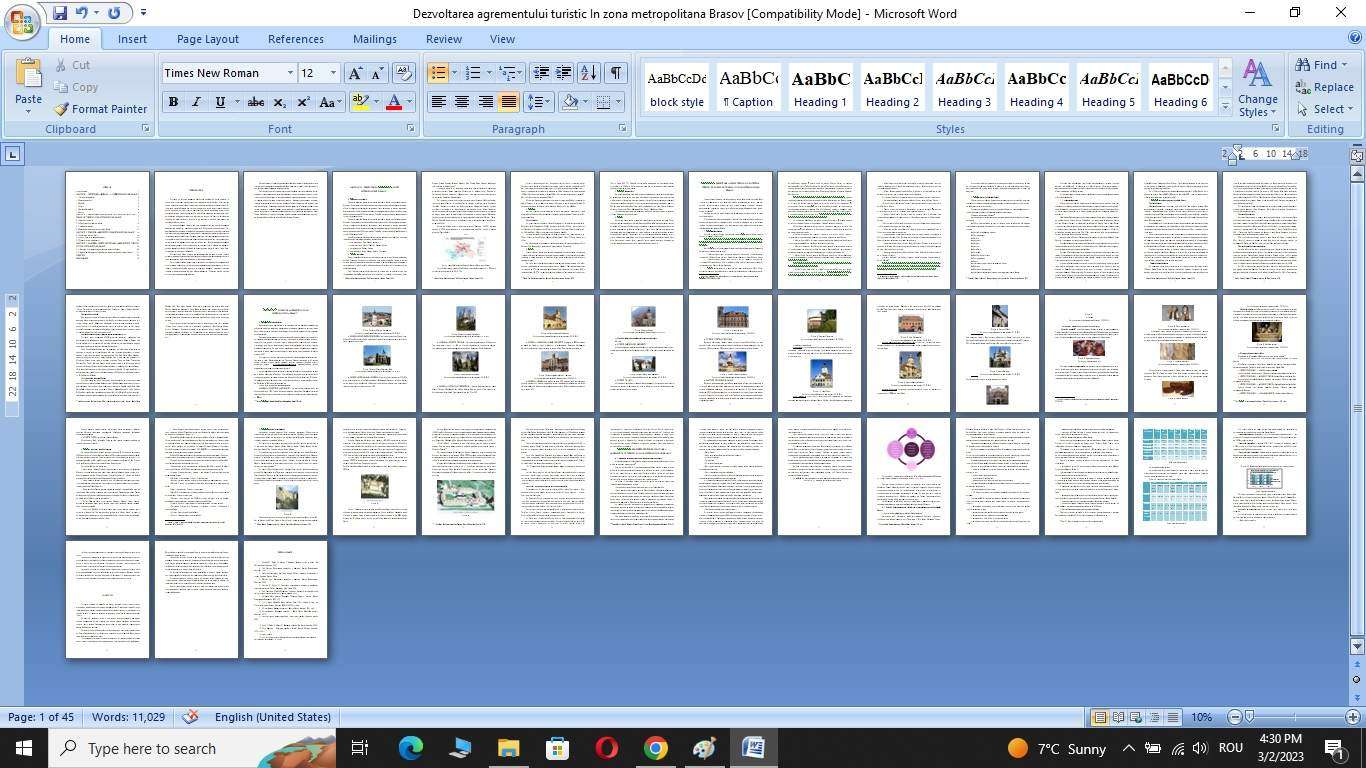
Task: Click the Clear Formatting icon
Action: click(404, 73)
